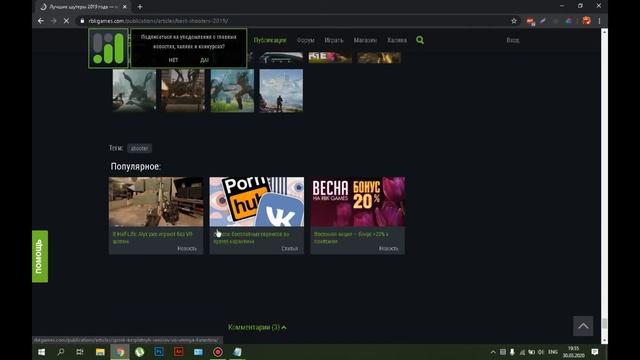Image resolution: width=640 pixels, height=360 pixels.
Task: Bookmark this page with the star icon
Action: pos(514,21)
